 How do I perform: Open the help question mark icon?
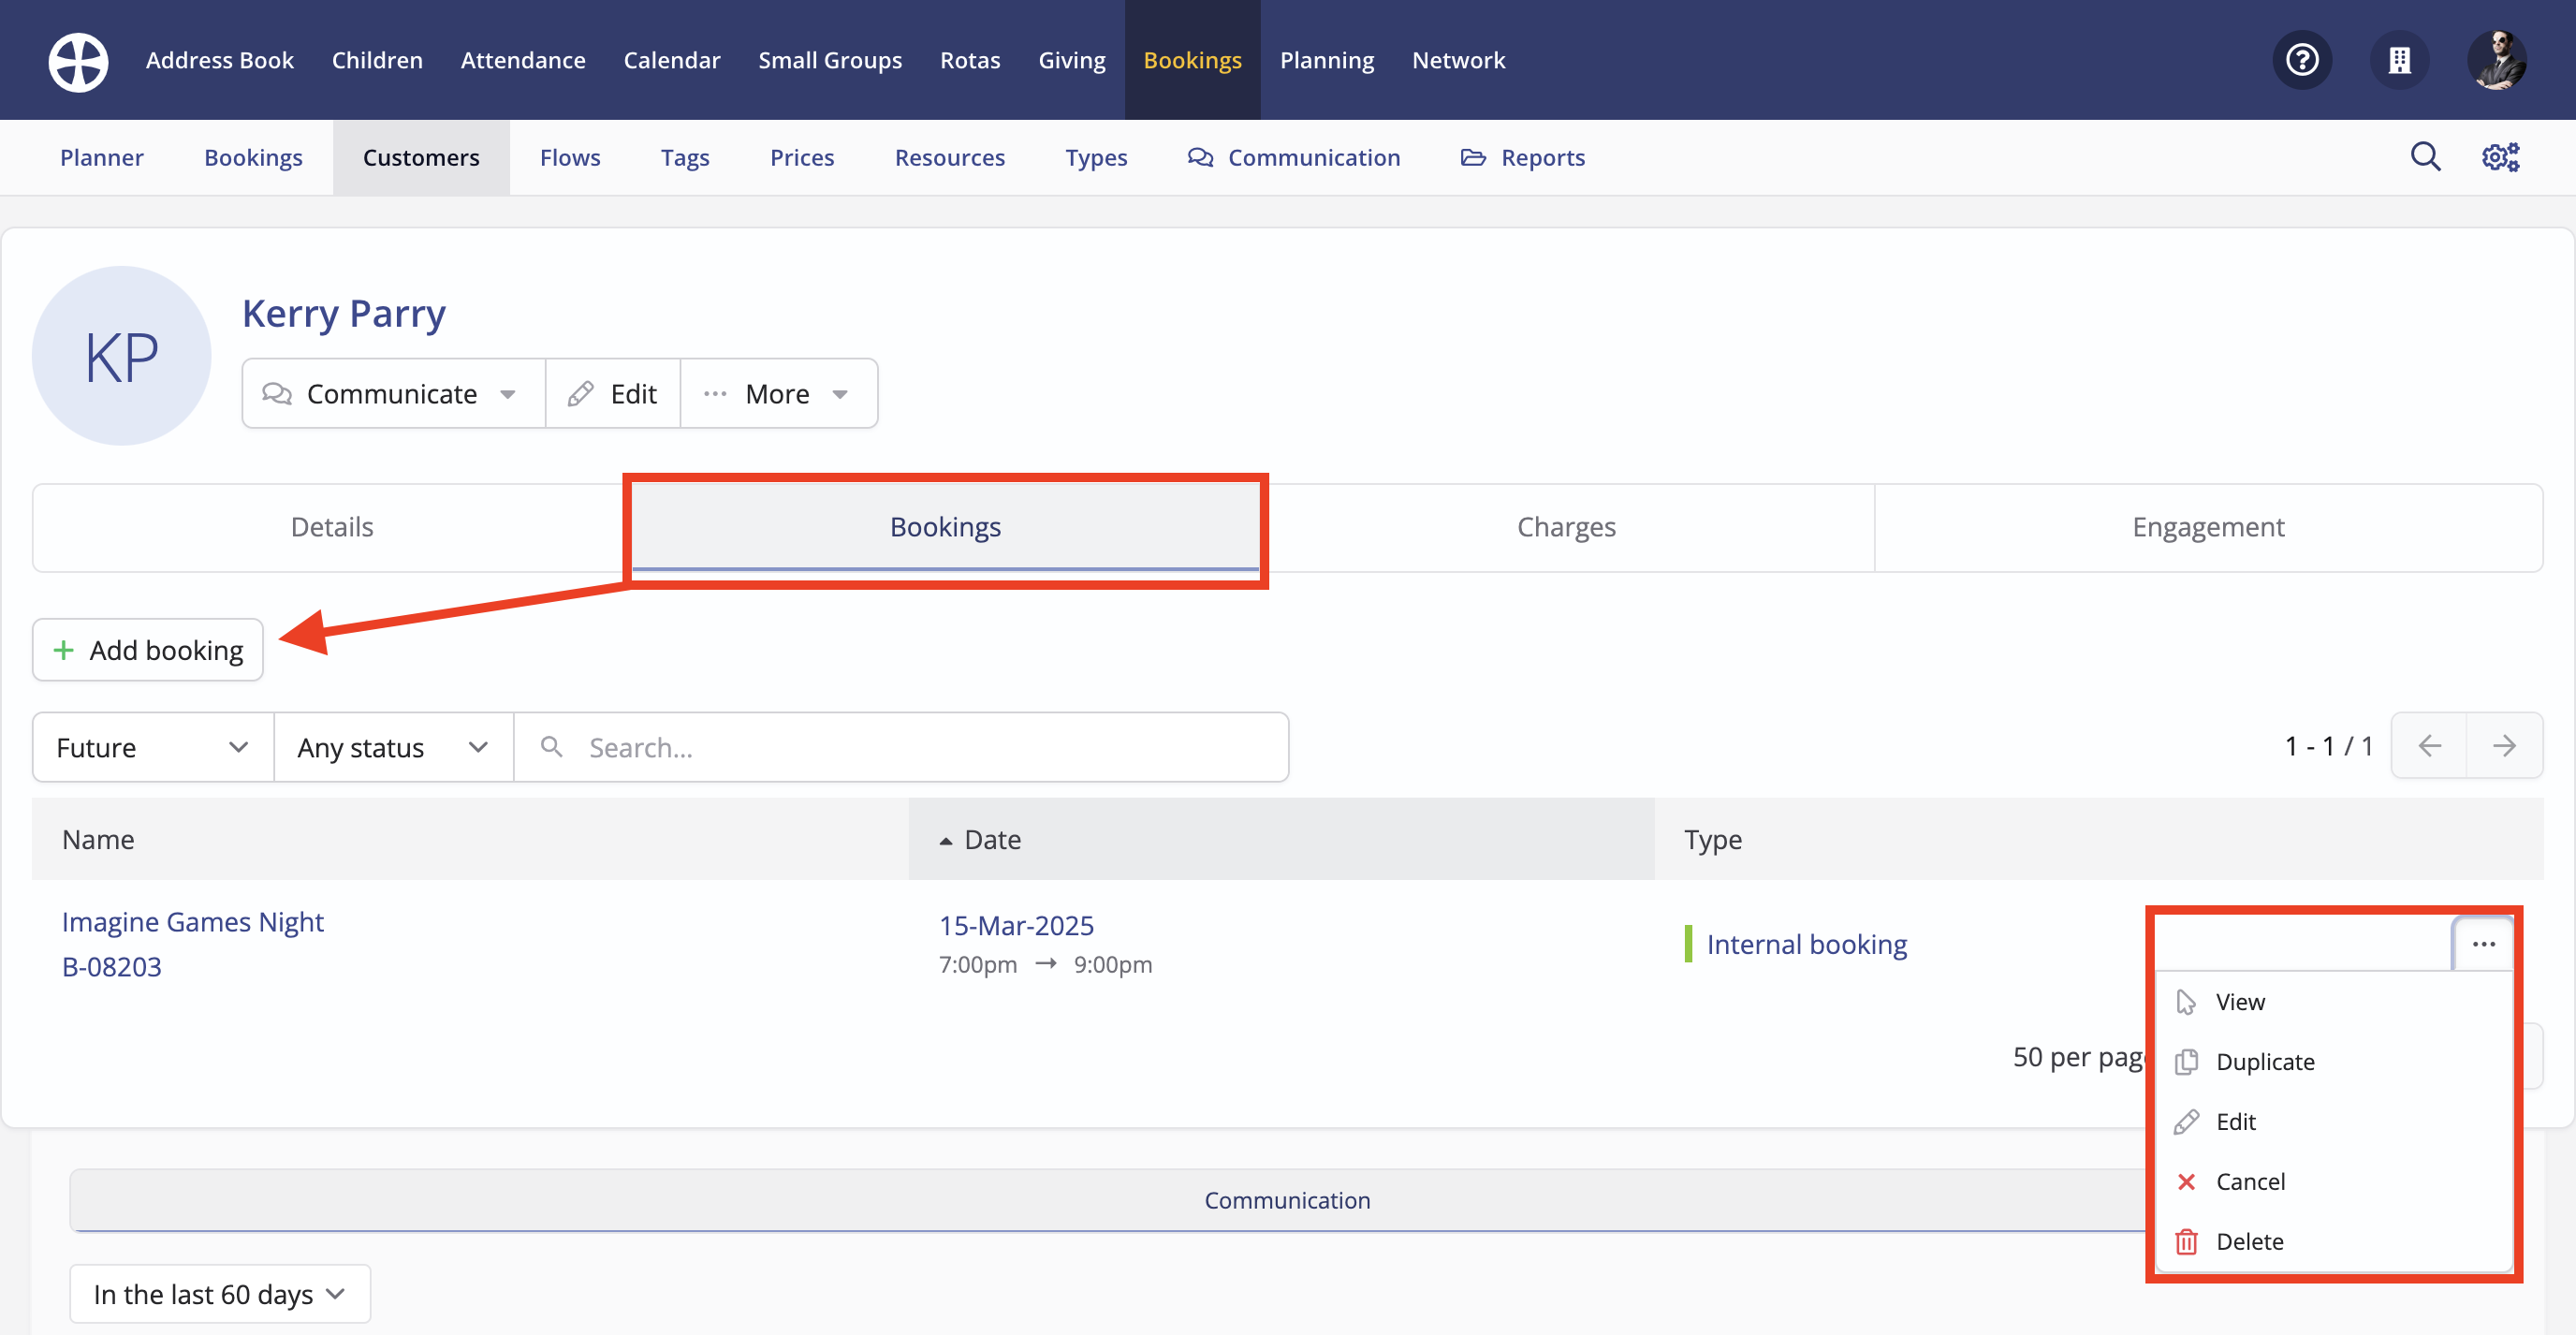point(2302,60)
